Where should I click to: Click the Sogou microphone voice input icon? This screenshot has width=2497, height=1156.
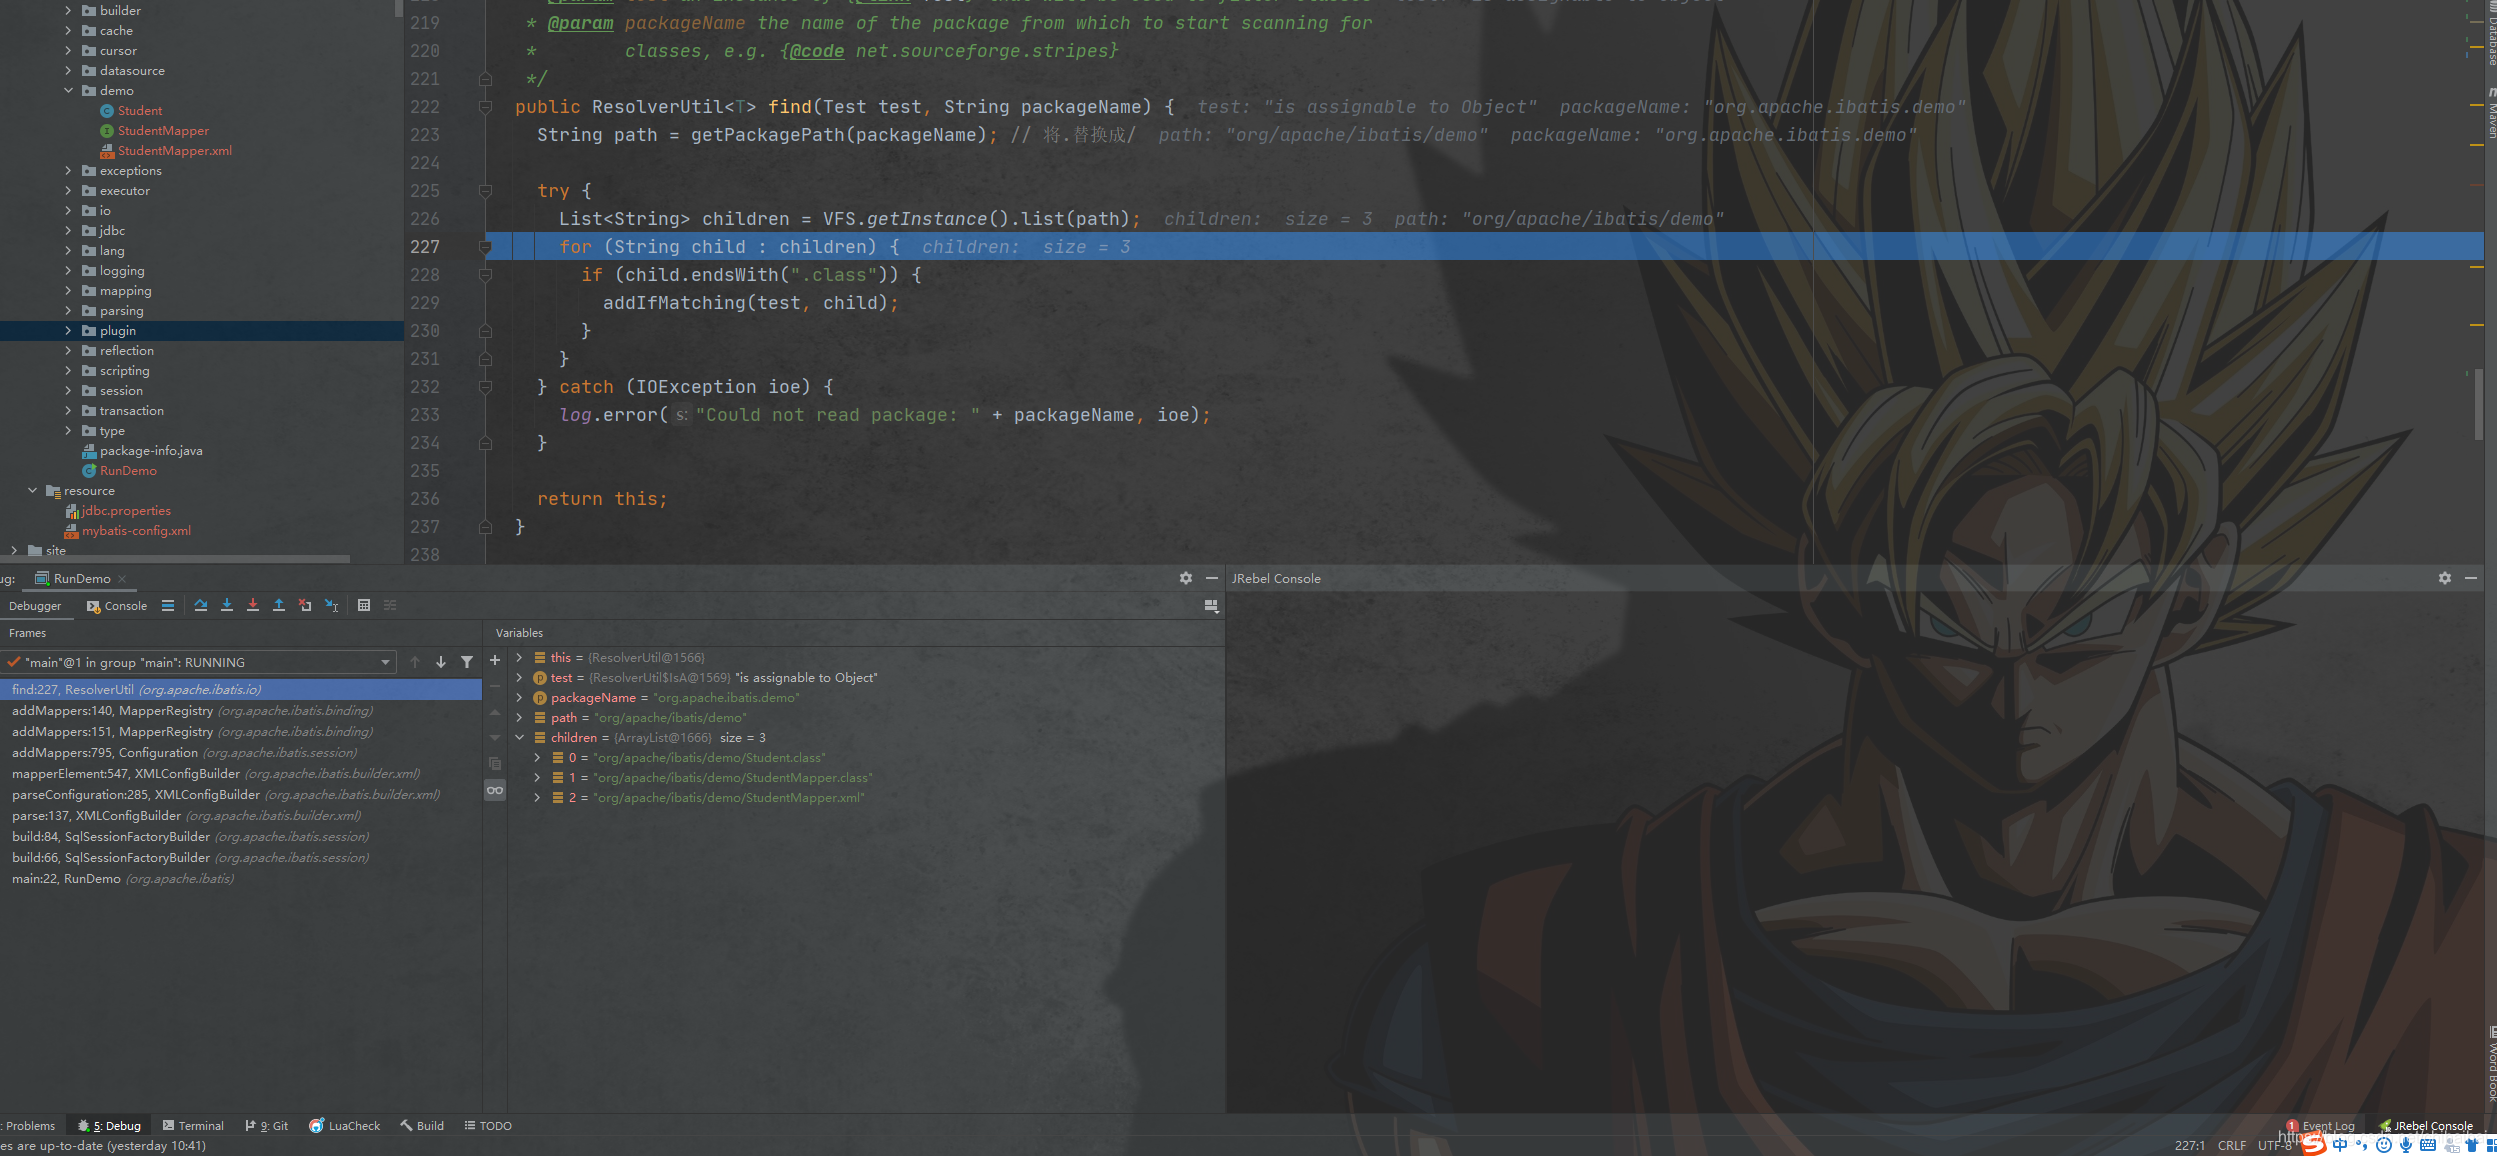coord(2406,1145)
